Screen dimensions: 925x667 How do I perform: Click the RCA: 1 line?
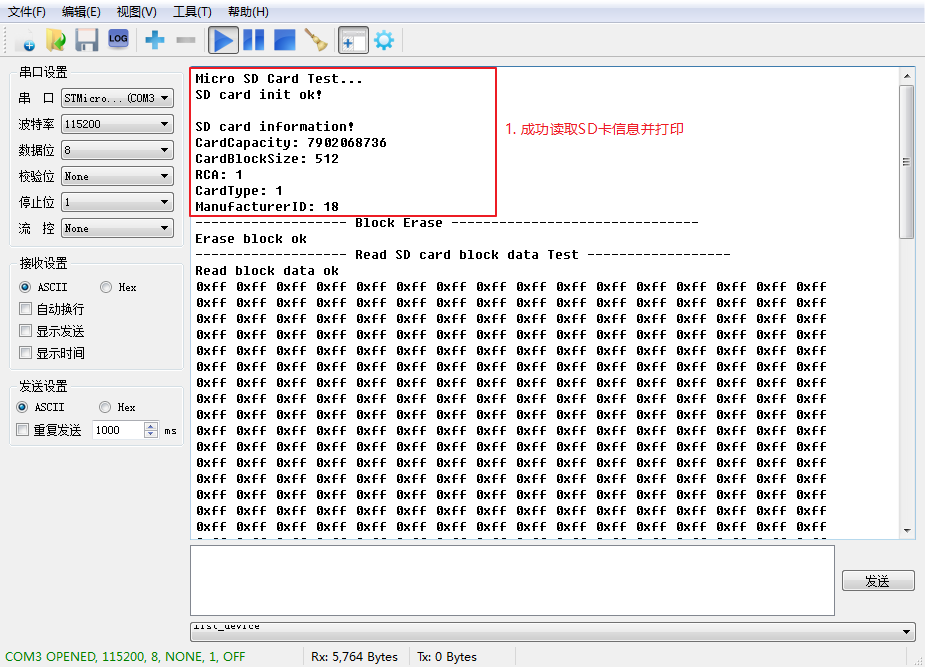click(219, 175)
